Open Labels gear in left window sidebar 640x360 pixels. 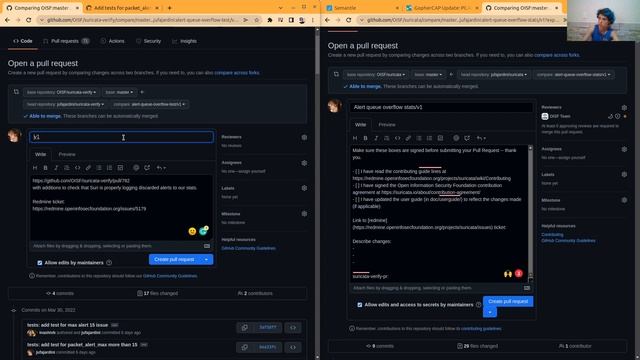304,188
